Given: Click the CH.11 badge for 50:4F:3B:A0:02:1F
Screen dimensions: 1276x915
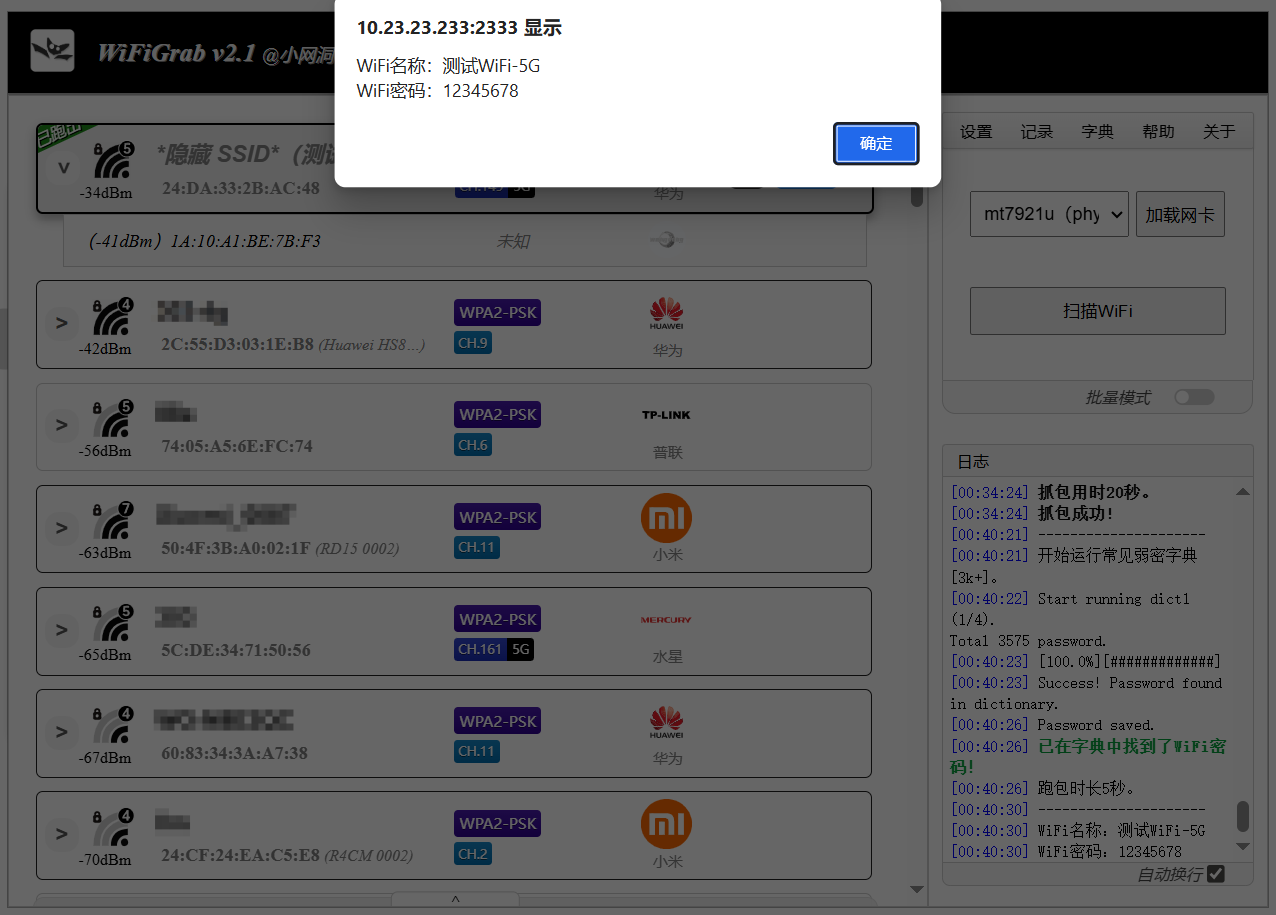Looking at the screenshot, I should [x=476, y=547].
